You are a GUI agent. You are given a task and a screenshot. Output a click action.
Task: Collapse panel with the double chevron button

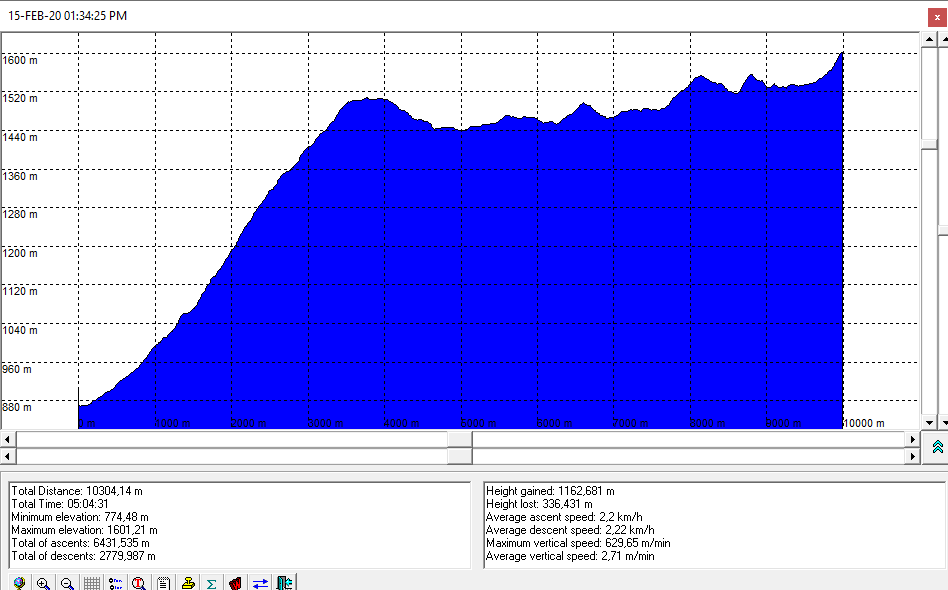tap(937, 447)
